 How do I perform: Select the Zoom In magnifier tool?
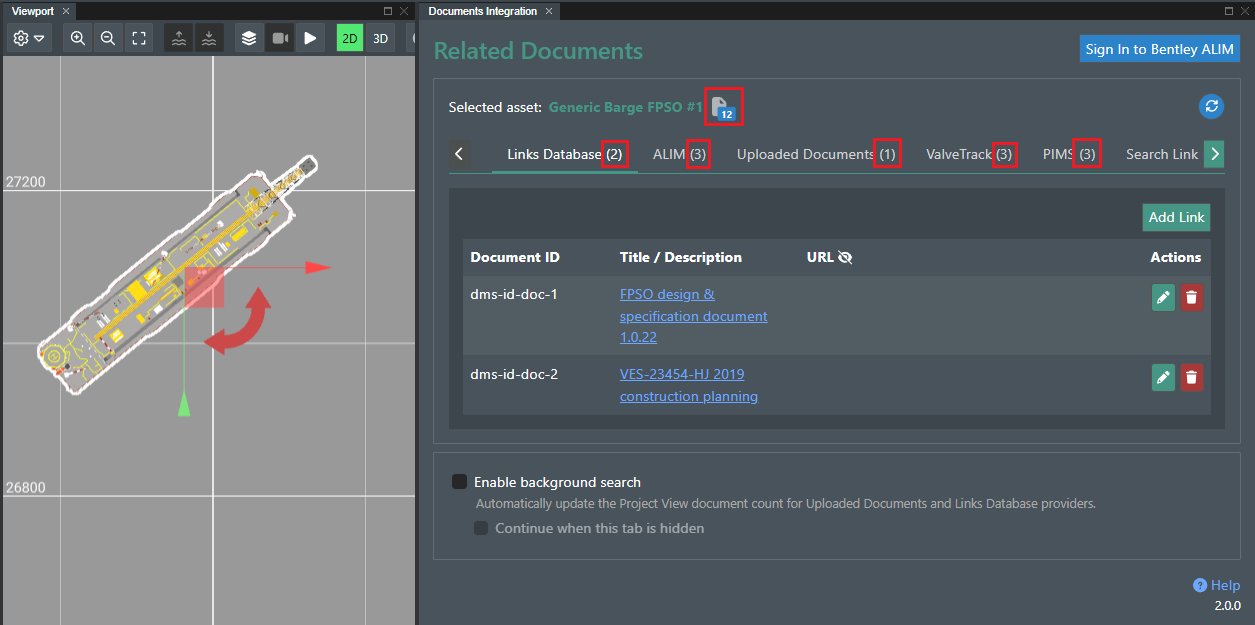click(x=77, y=37)
